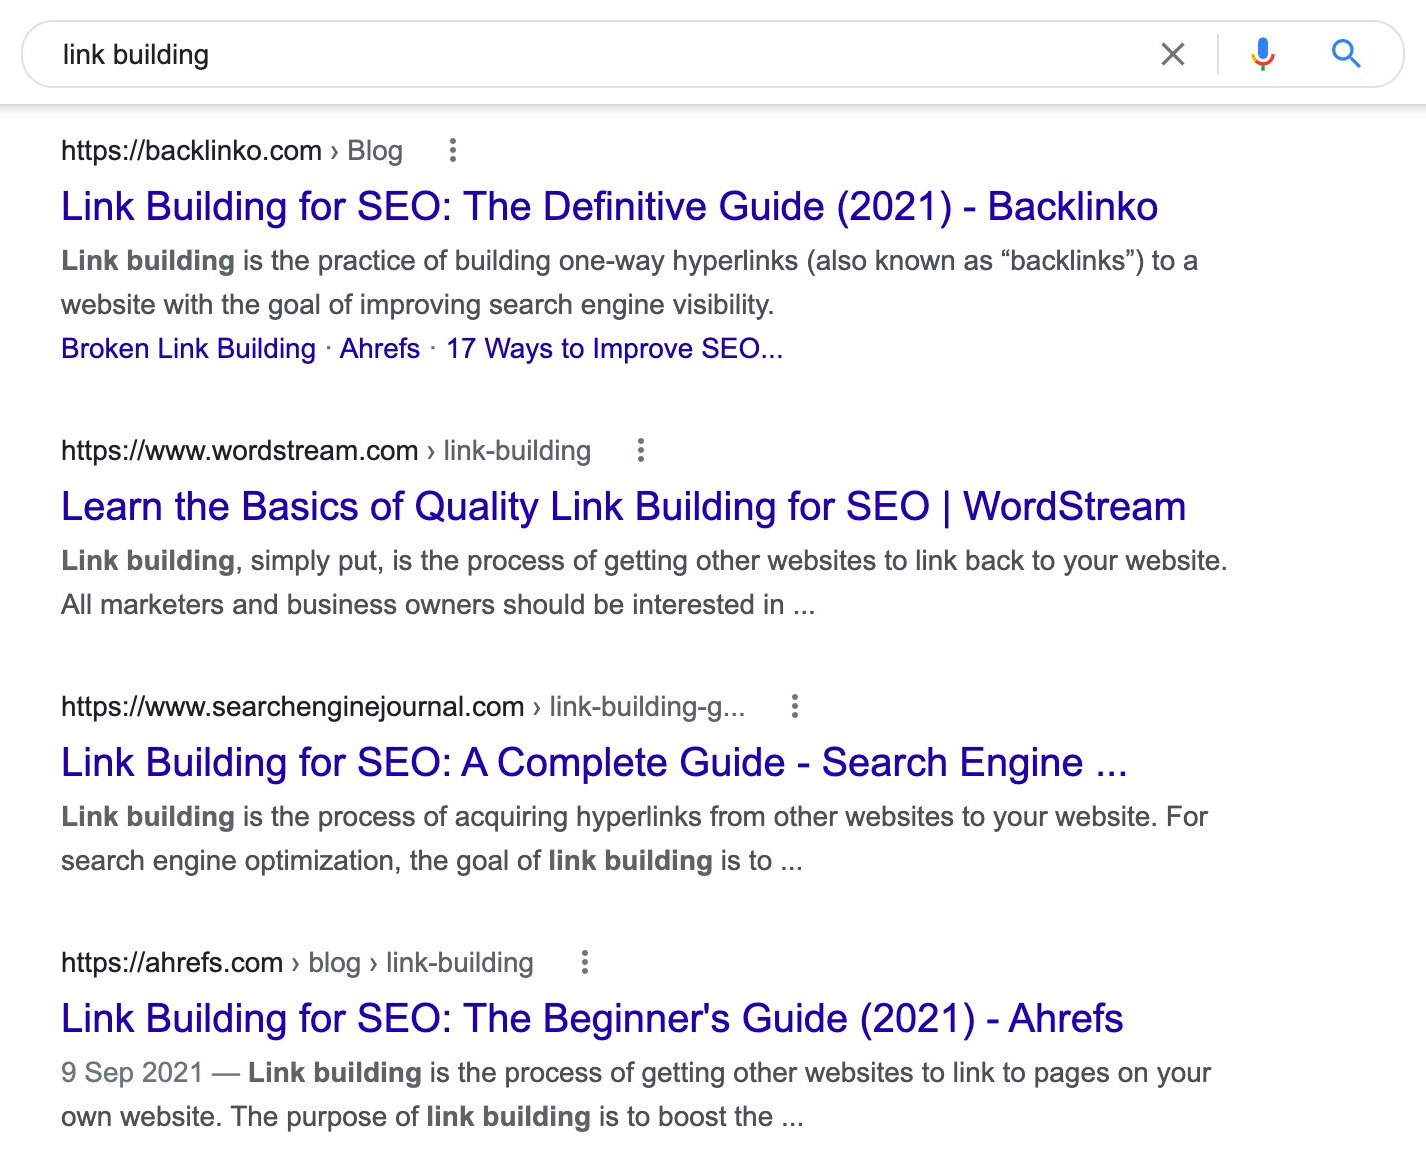This screenshot has width=1426, height=1153.
Task: Click the backlinko.com URL breadcrumb
Action: (231, 151)
